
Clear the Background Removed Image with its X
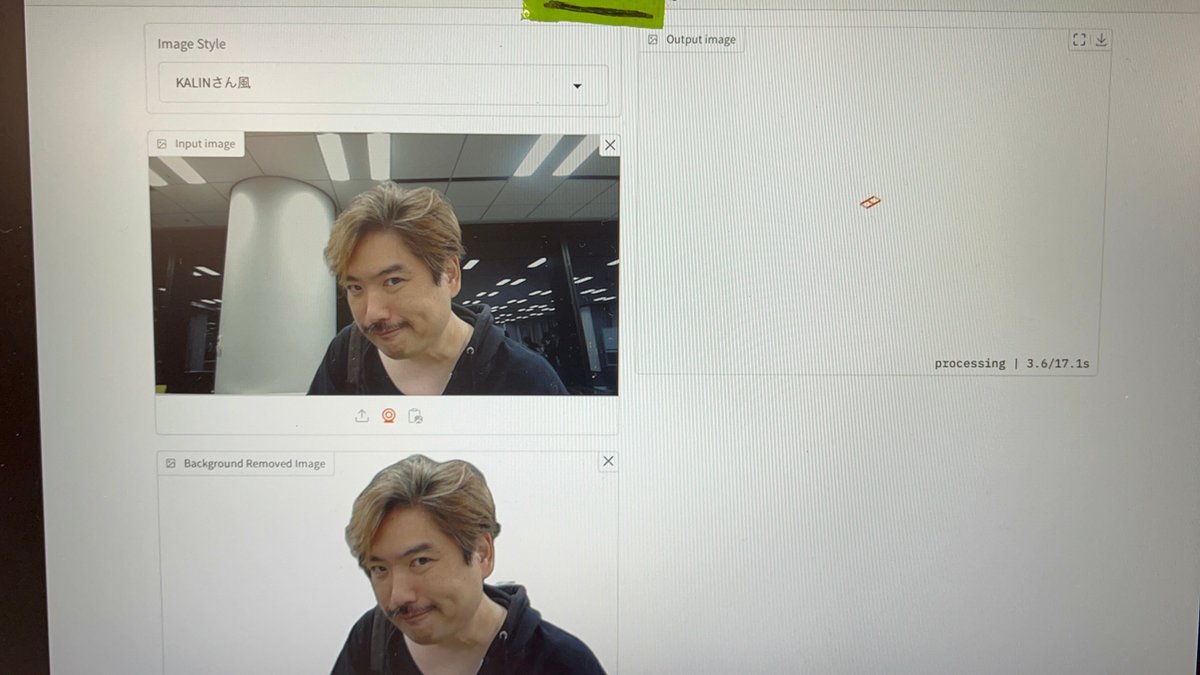tap(608, 461)
